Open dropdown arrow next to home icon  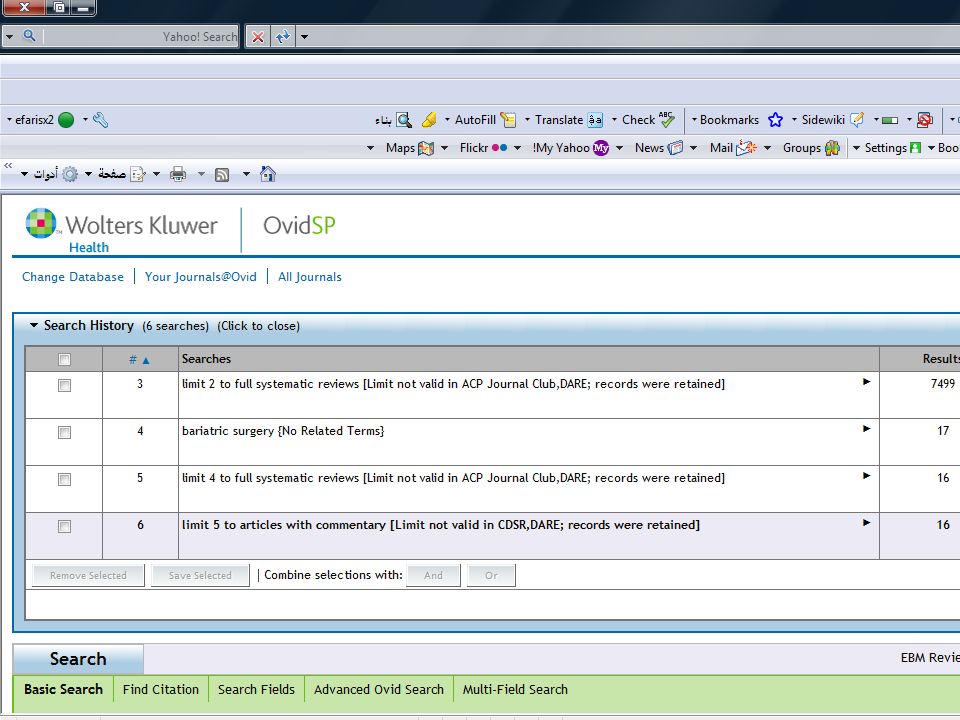(x=246, y=174)
